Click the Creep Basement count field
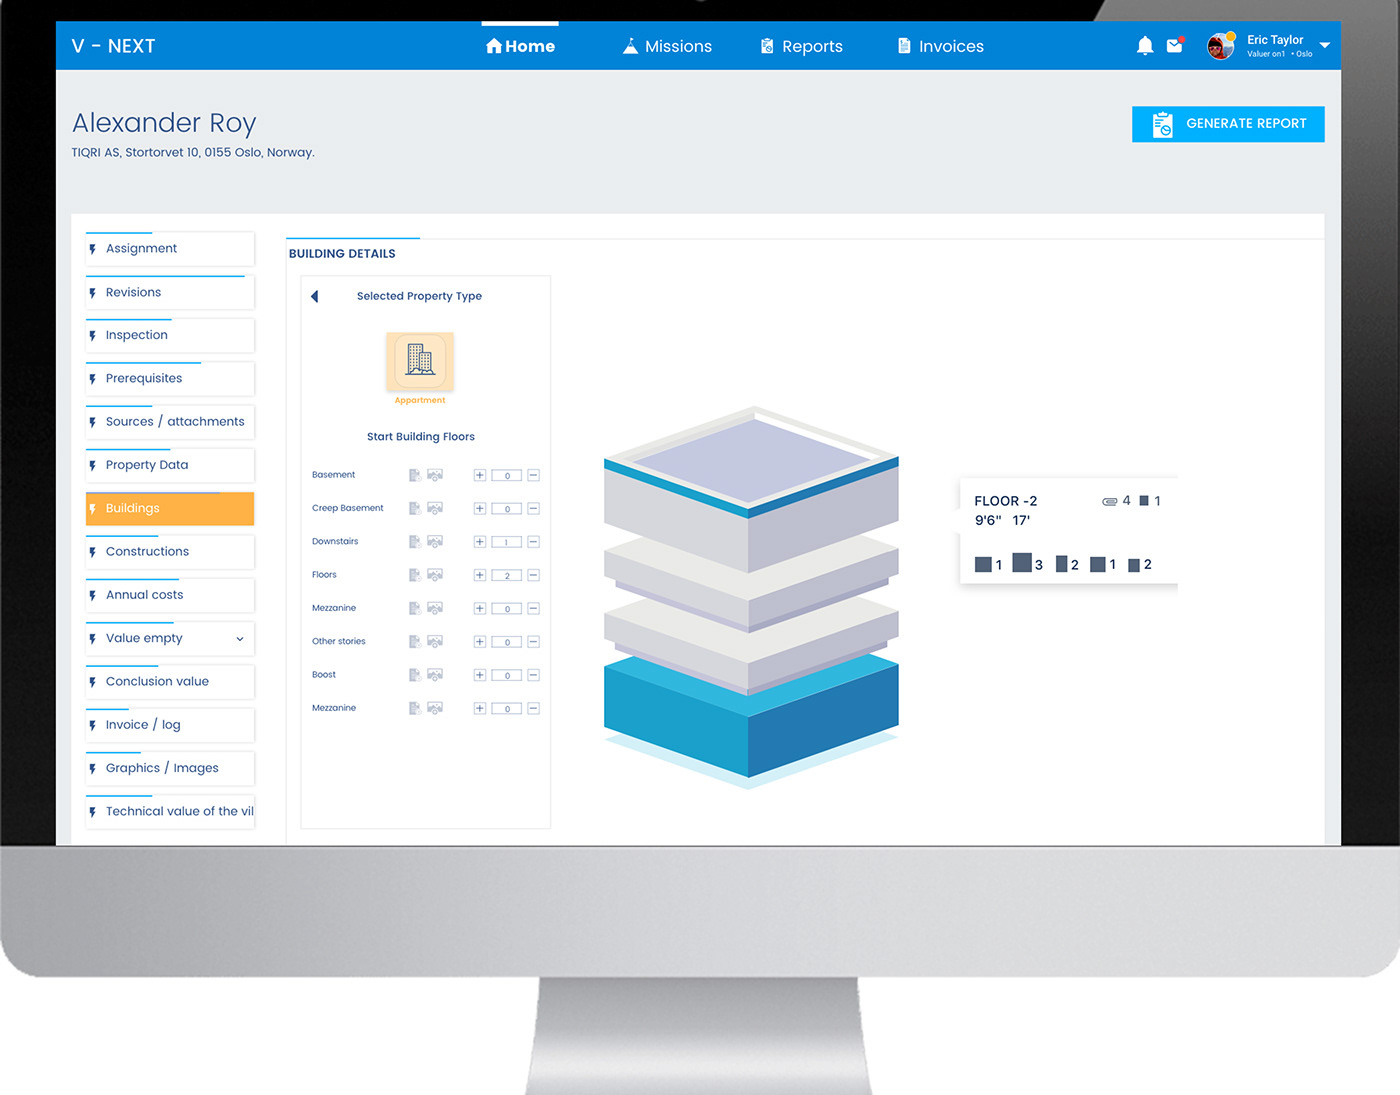Image resolution: width=1400 pixels, height=1095 pixels. pyautogui.click(x=507, y=509)
